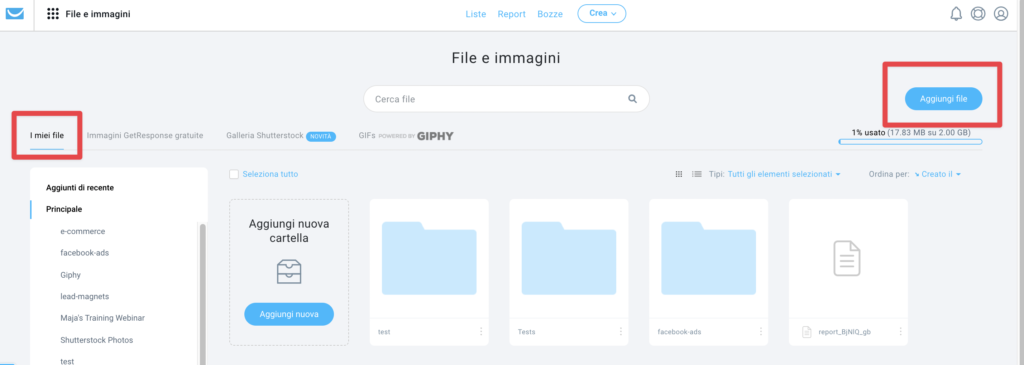Open Report in the top navigation
The width and height of the screenshot is (1024, 365).
(511, 14)
